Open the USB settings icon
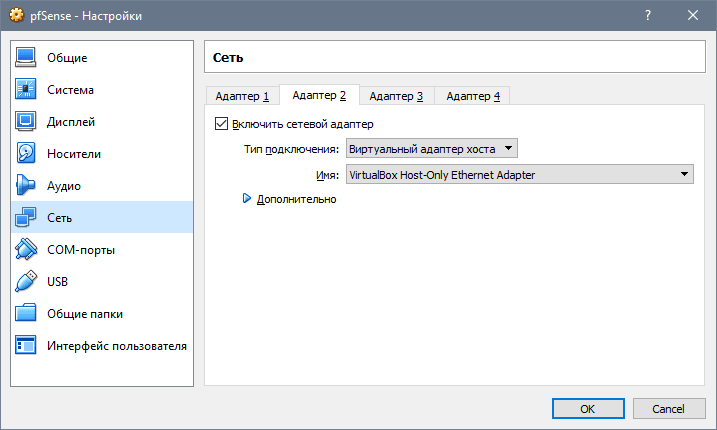The image size is (717, 430). click(27, 282)
